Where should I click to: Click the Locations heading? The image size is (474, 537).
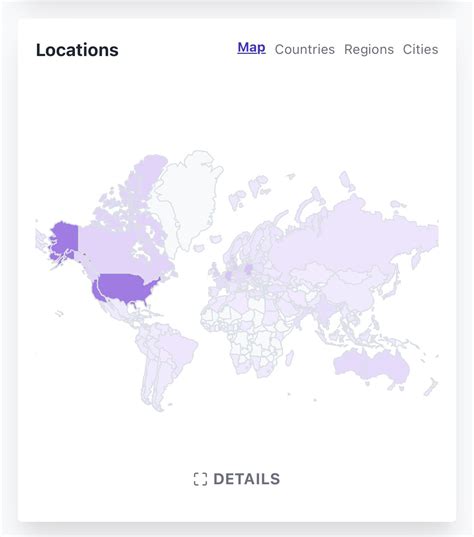77,50
